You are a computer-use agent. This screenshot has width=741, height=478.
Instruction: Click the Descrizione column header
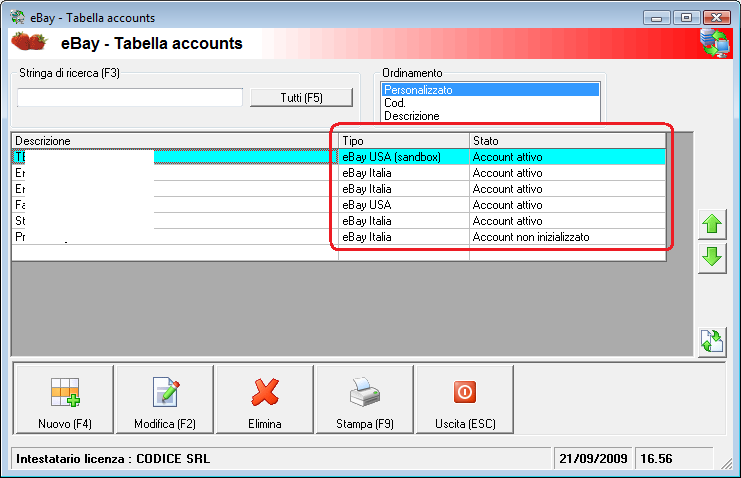[175, 141]
